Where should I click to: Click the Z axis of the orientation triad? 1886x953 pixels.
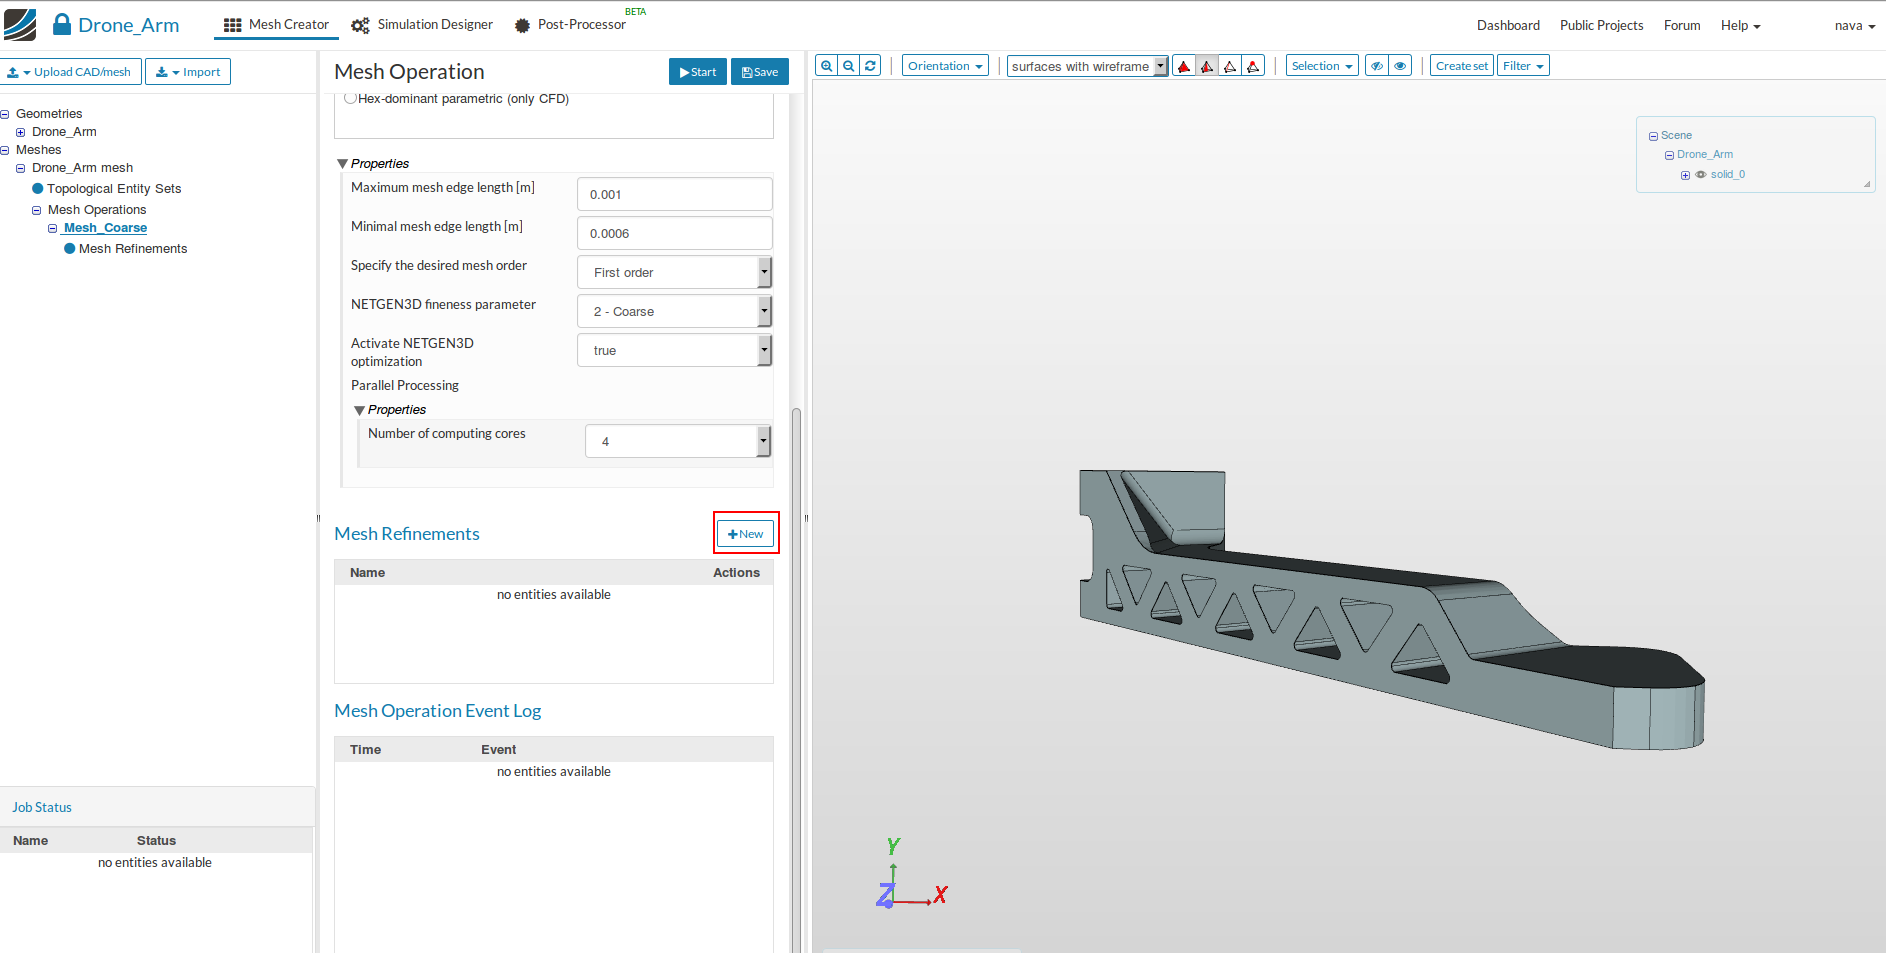click(885, 895)
